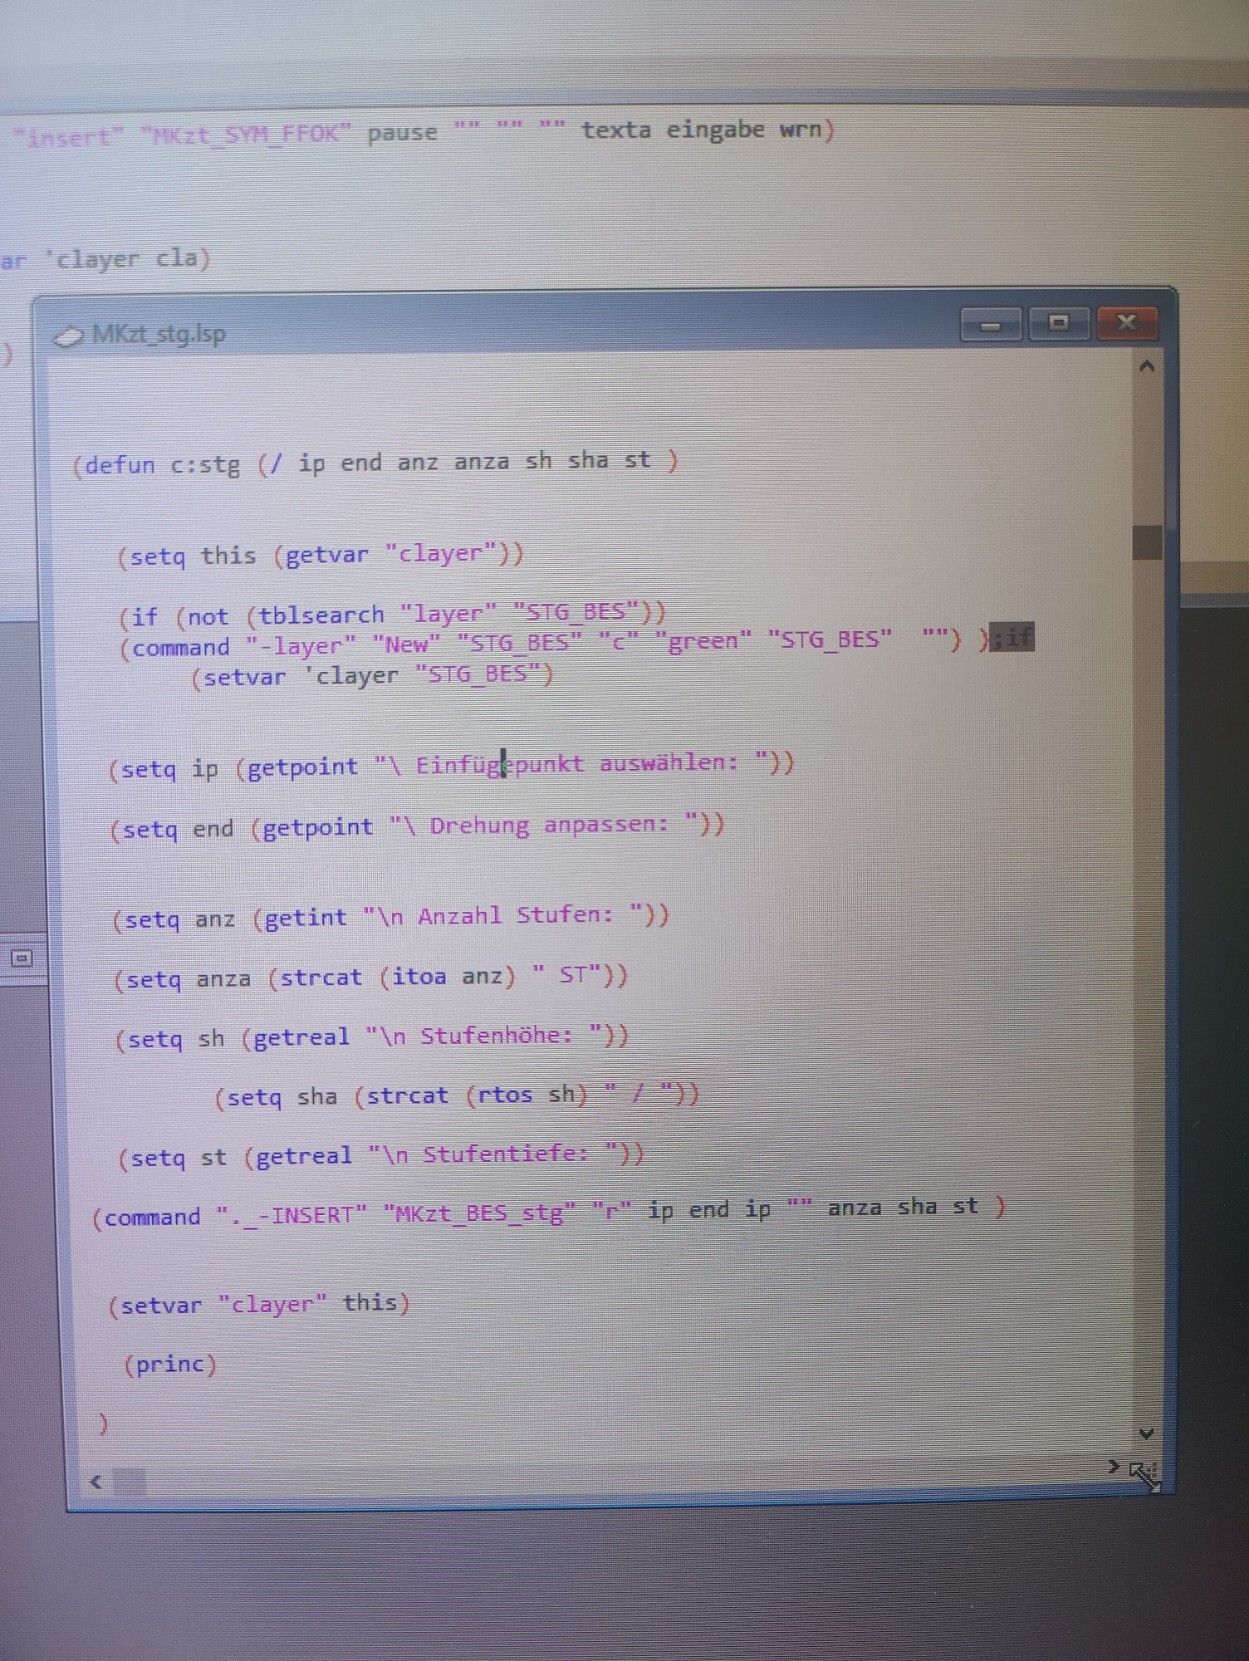Image resolution: width=1249 pixels, height=1661 pixels.
Task: Click the 'Stufentiefe:' getreal line
Action: pos(382,1156)
